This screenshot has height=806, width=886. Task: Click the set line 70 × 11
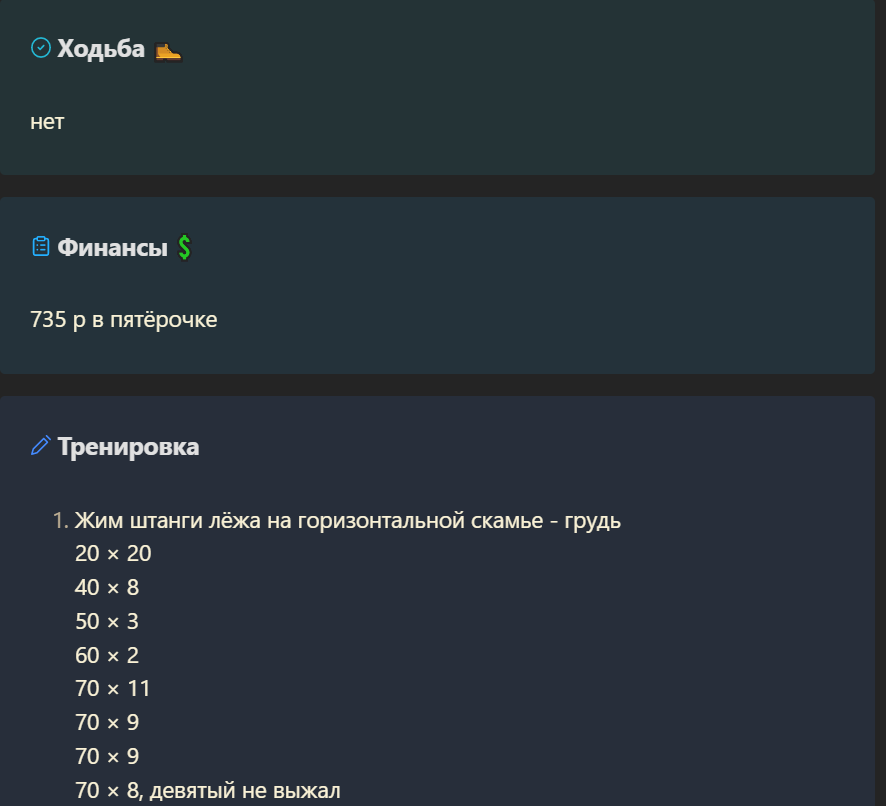(x=112, y=689)
